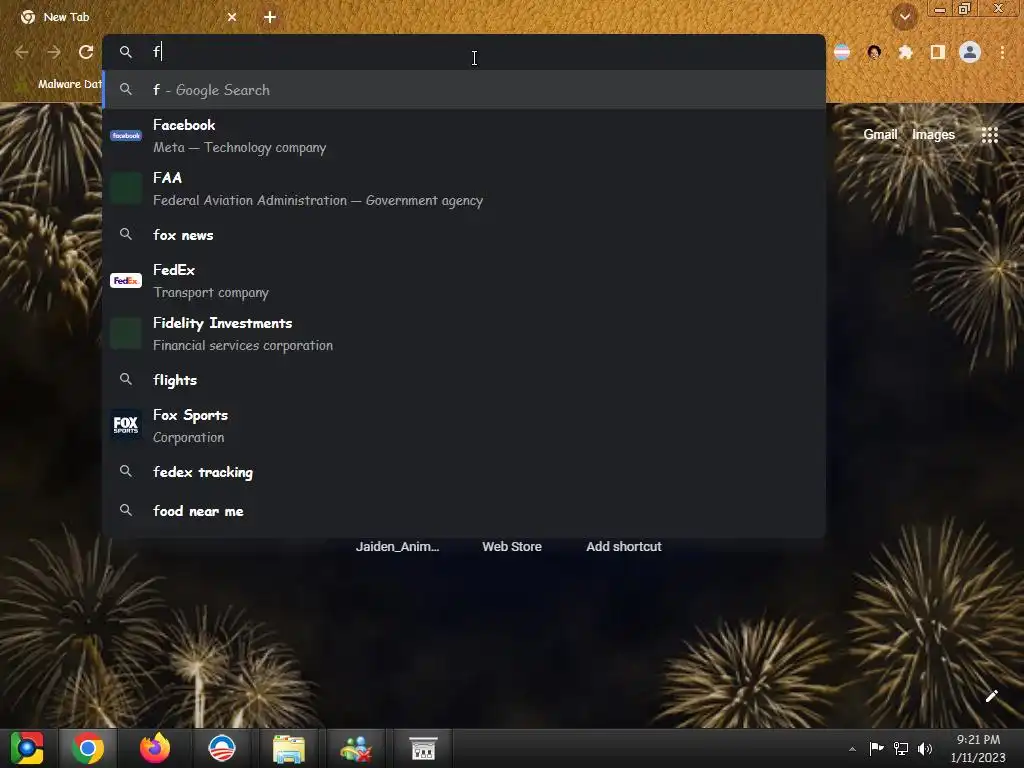1024x768 pixels.
Task: Select the FAA suggestion
Action: click(464, 189)
